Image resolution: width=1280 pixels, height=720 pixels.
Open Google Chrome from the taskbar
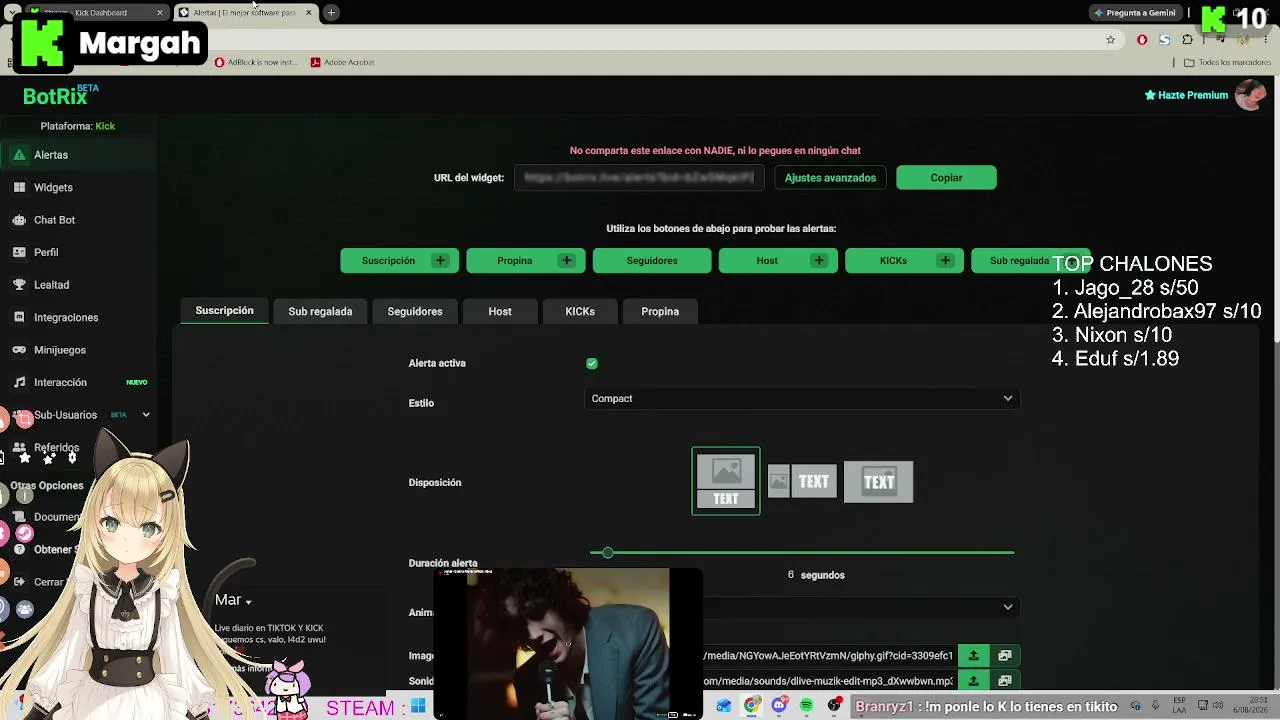(x=752, y=706)
